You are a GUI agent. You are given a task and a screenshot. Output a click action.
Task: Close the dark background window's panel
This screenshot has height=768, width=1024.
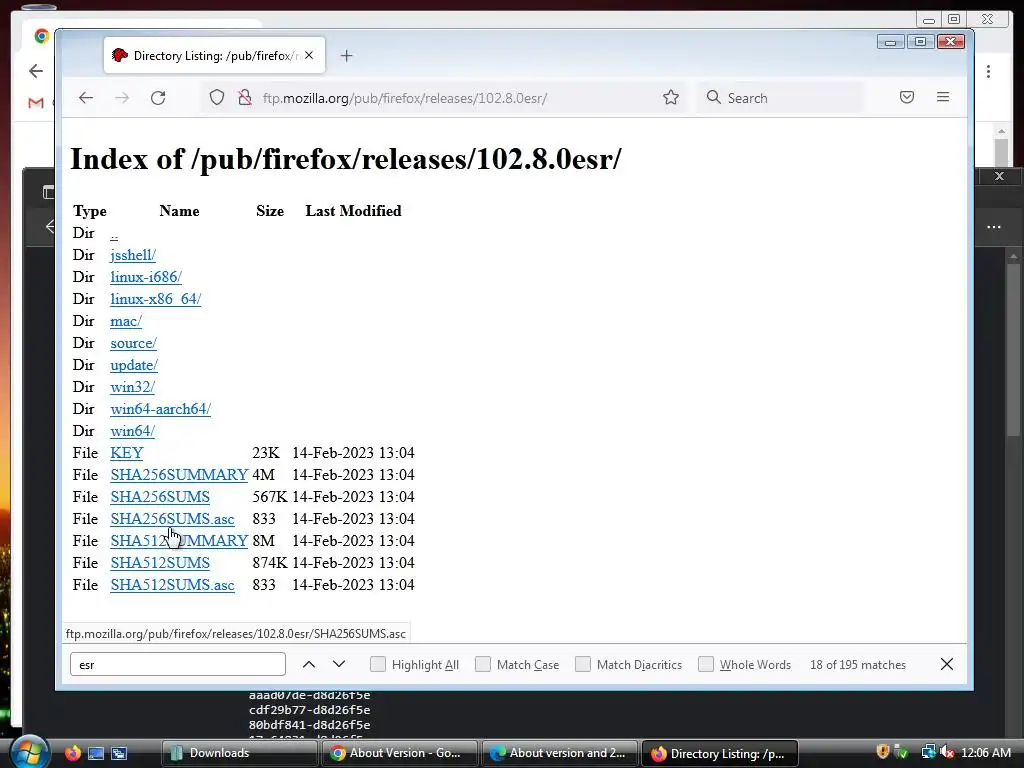click(x=999, y=176)
